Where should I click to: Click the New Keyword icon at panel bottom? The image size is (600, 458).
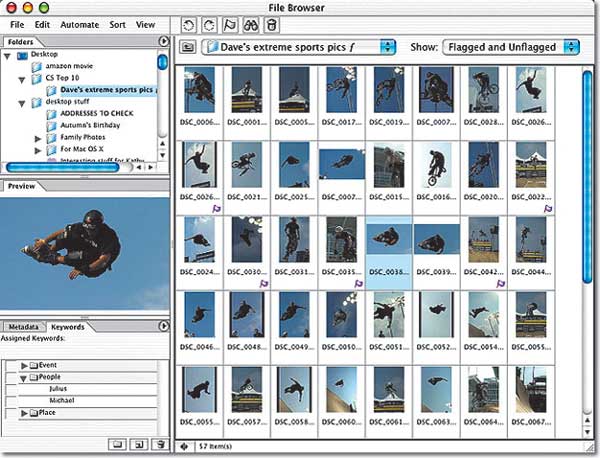click(139, 444)
